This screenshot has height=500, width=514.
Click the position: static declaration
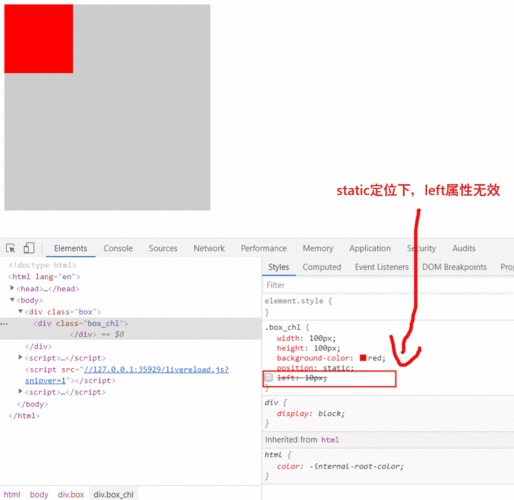tap(315, 368)
